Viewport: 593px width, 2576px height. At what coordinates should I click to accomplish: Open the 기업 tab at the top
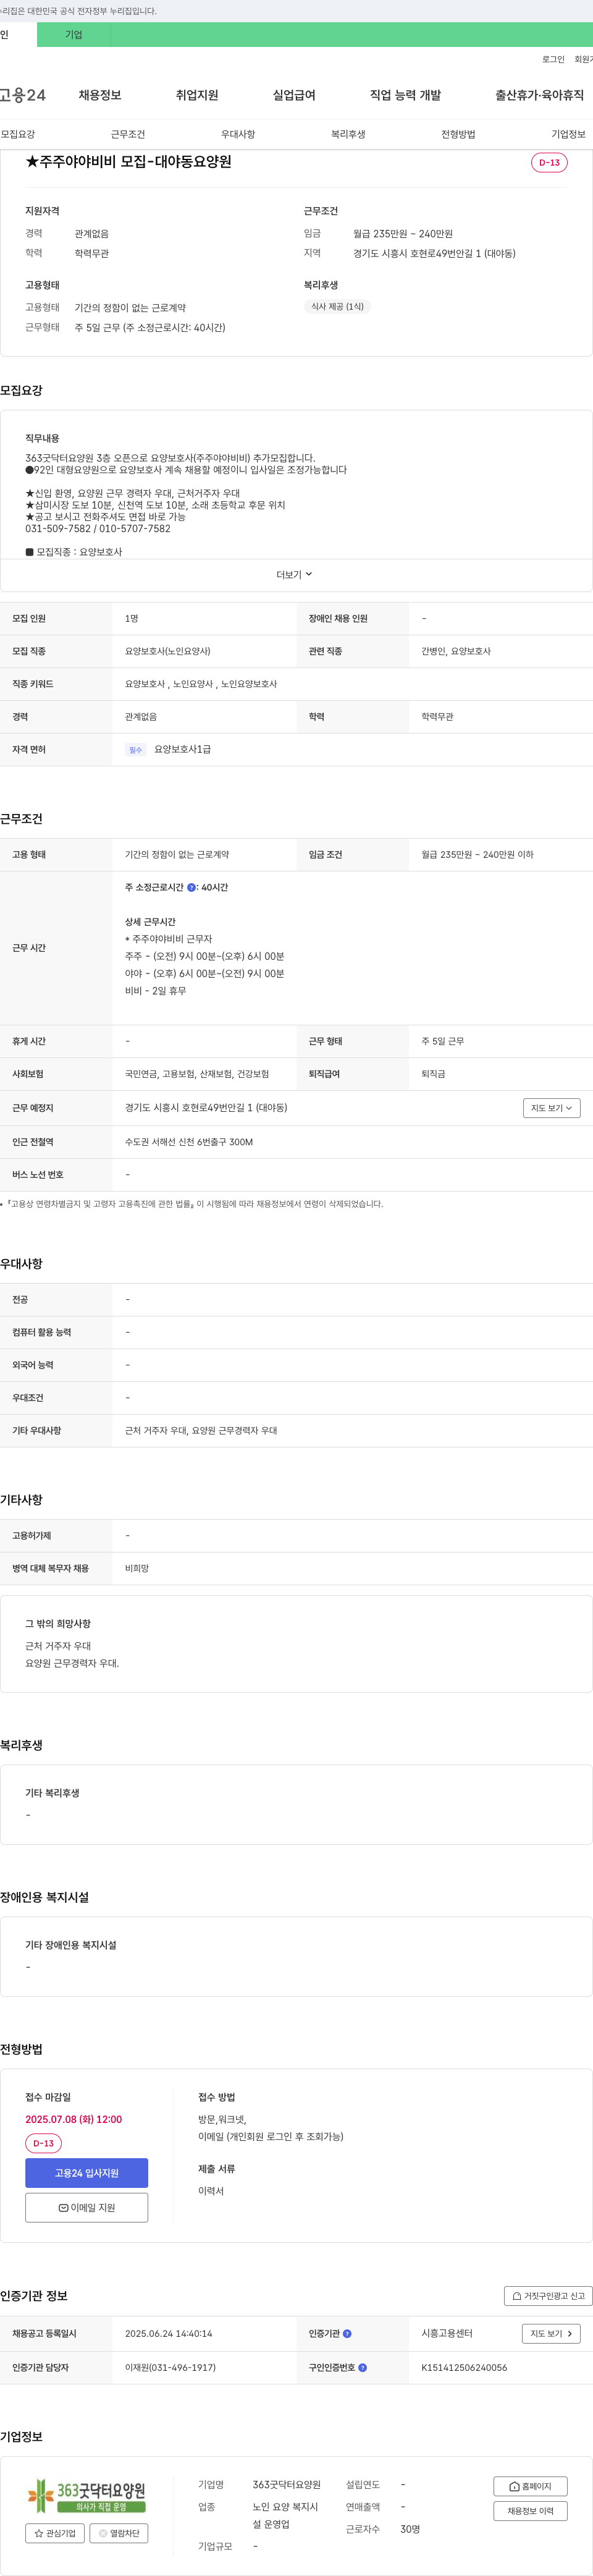[x=73, y=34]
